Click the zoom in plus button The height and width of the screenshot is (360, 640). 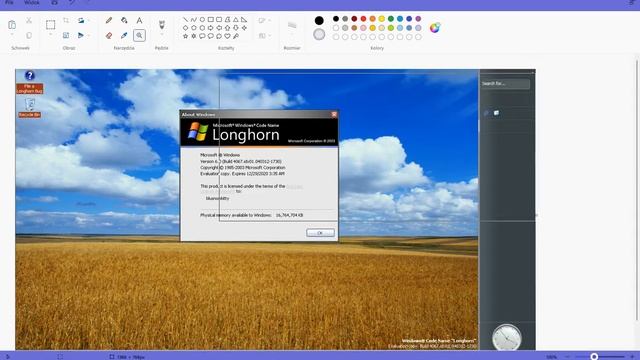pyautogui.click(x=633, y=357)
